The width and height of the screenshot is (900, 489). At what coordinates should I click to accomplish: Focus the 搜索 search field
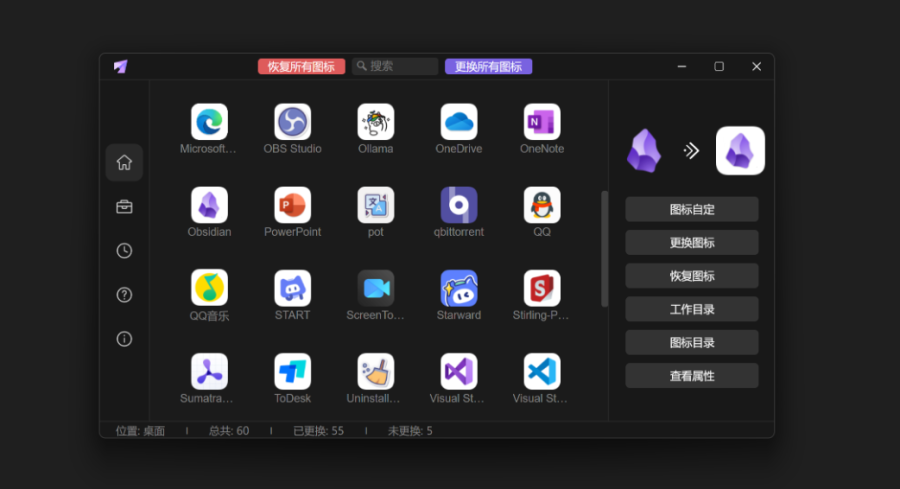tap(395, 67)
